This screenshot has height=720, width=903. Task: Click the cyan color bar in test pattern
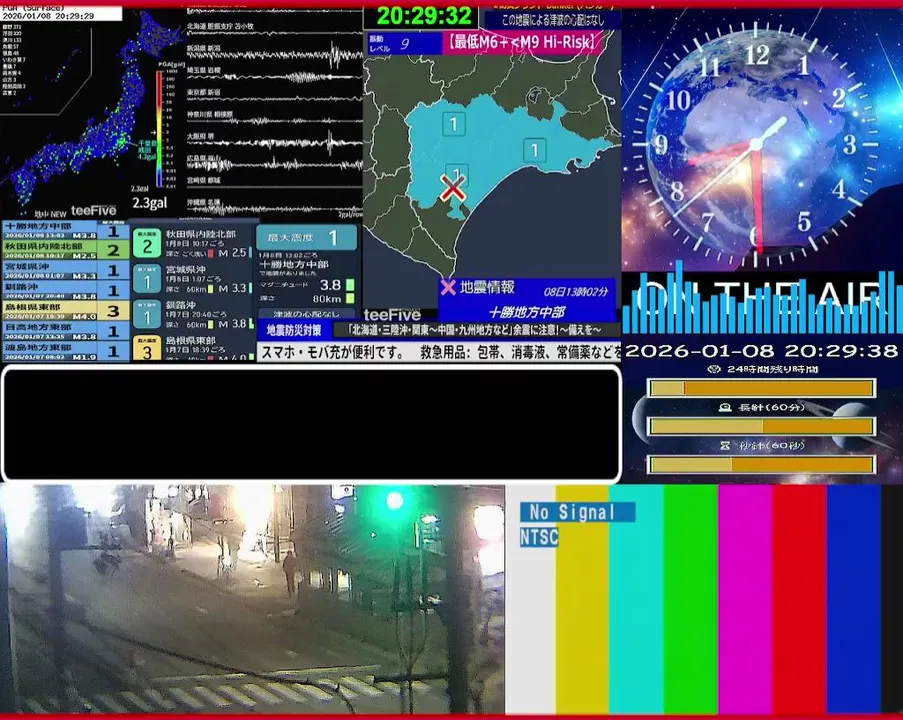click(636, 599)
